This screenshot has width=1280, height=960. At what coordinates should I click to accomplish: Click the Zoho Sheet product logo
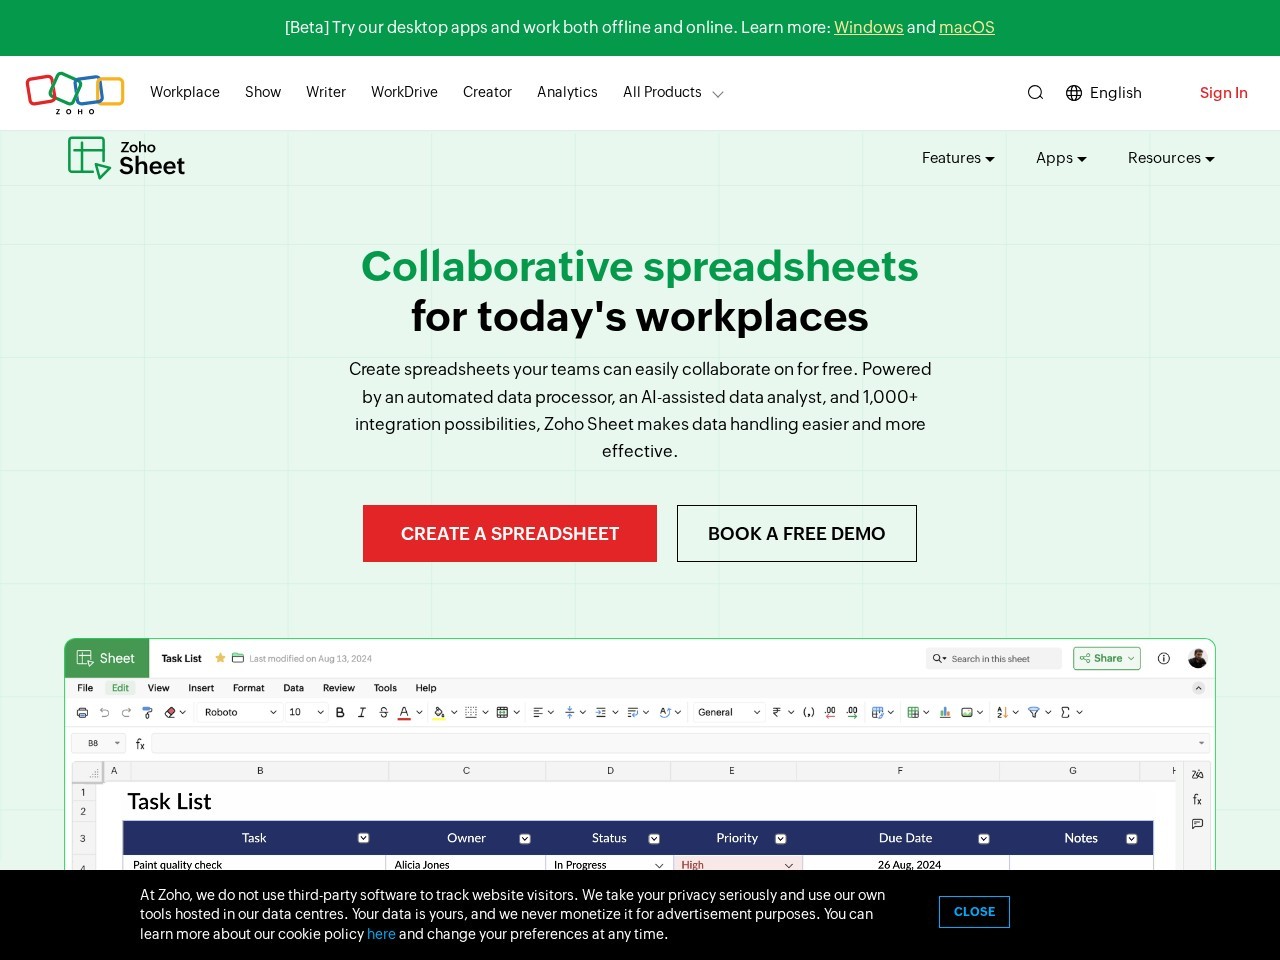(x=126, y=158)
